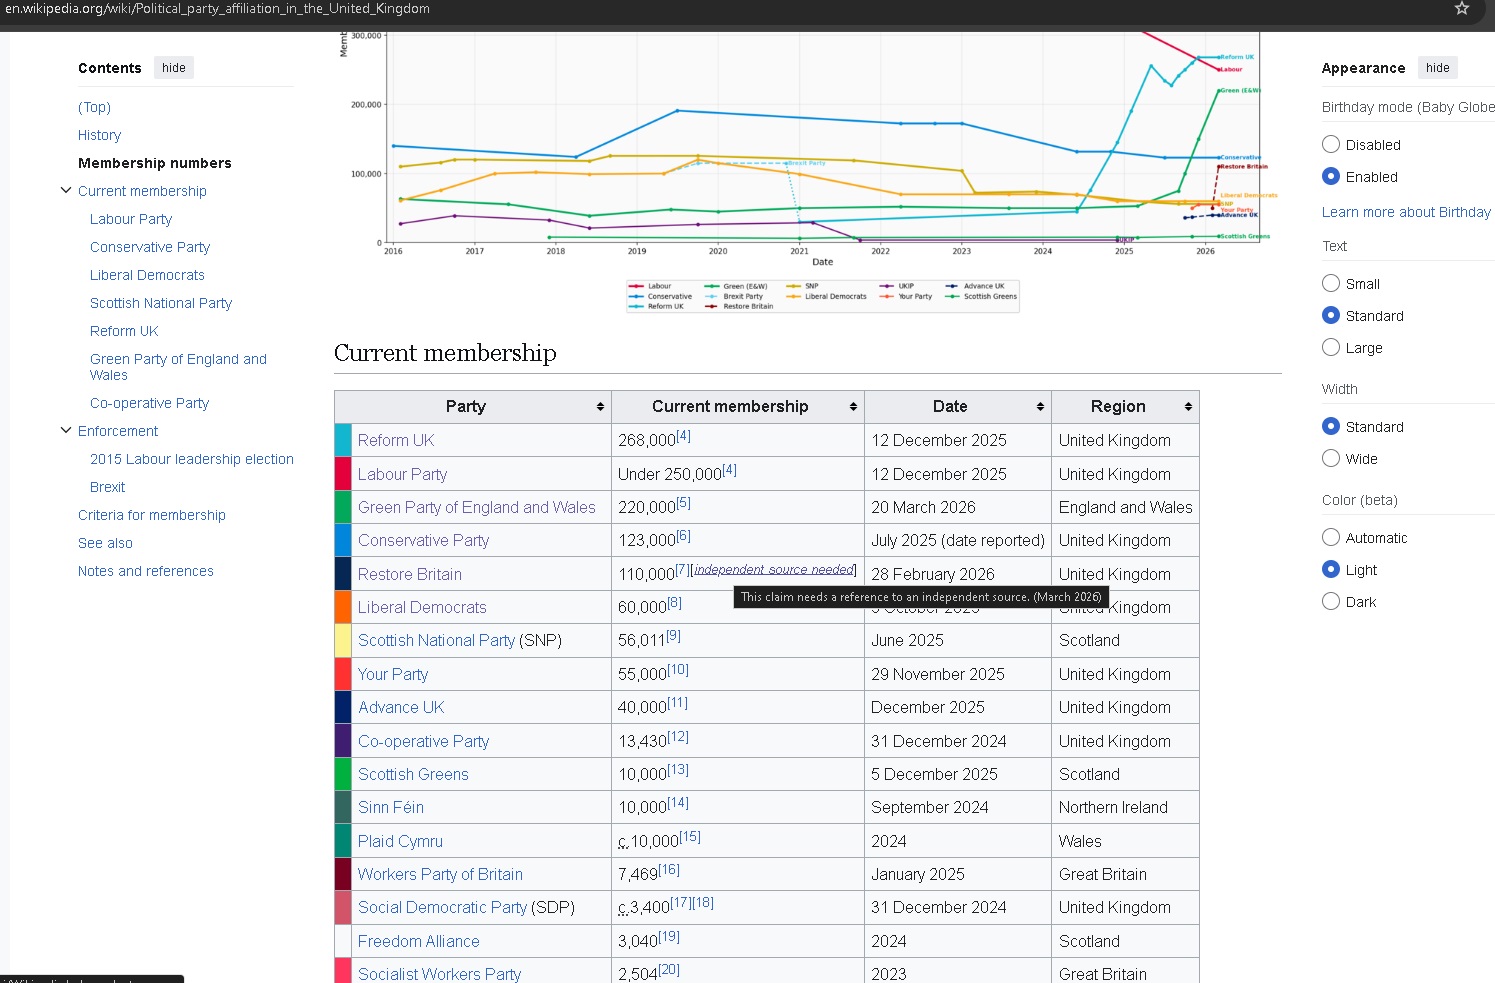Jump to Notes and references in contents
The width and height of the screenshot is (1495, 983).
[x=146, y=571]
